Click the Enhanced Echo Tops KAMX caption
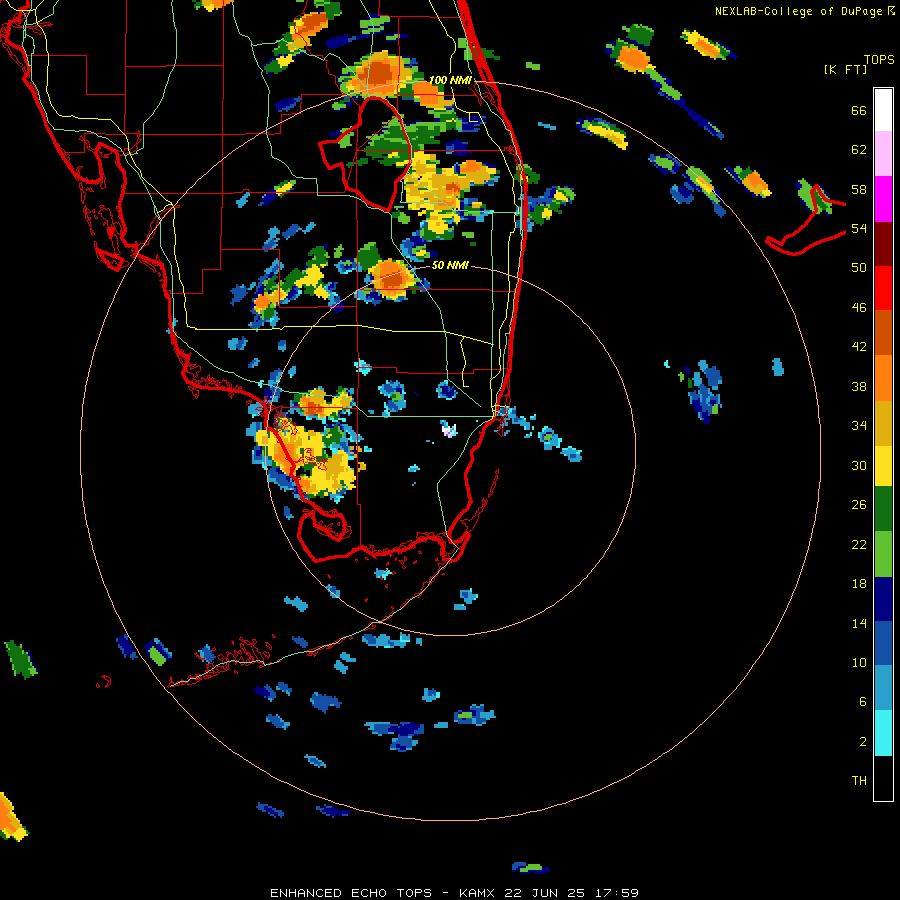 point(454,893)
